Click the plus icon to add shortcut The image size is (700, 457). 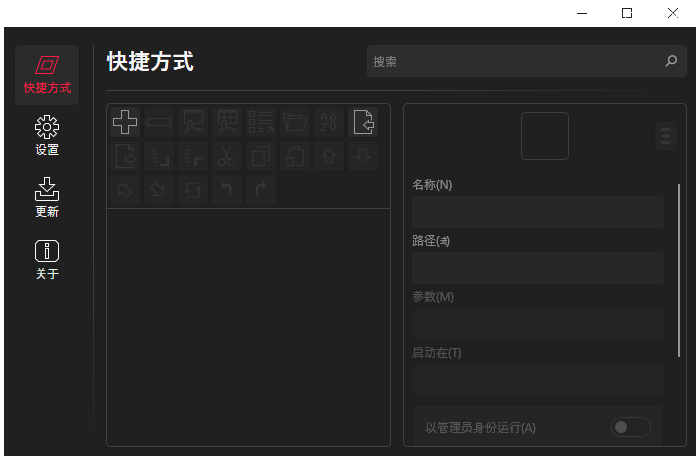[x=125, y=122]
